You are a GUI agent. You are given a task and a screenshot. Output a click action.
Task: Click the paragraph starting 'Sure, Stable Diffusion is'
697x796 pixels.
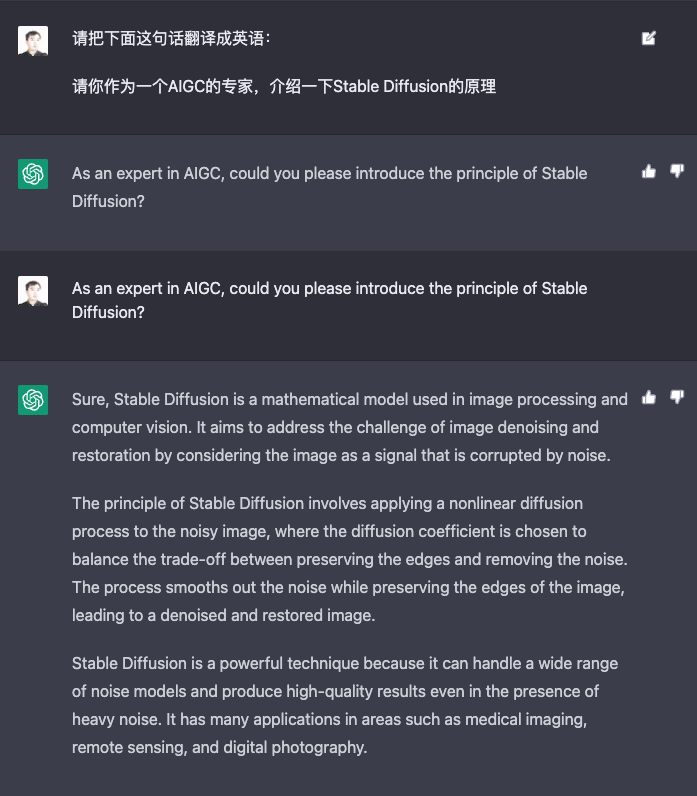349,427
